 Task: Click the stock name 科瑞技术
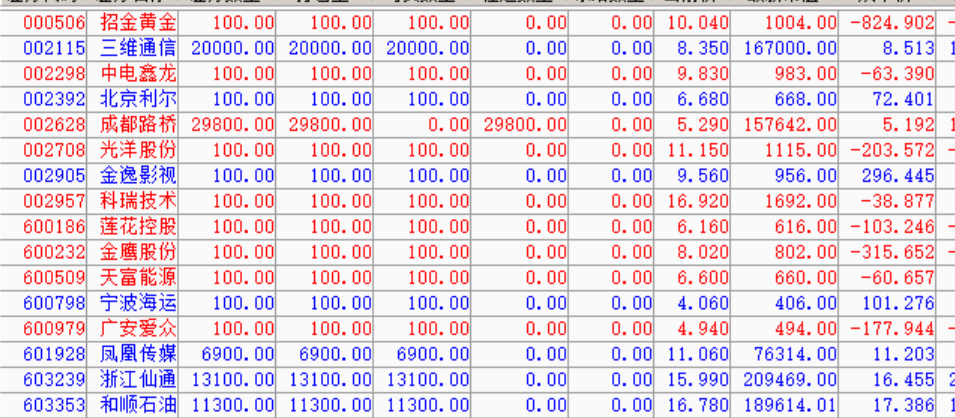[x=138, y=202]
